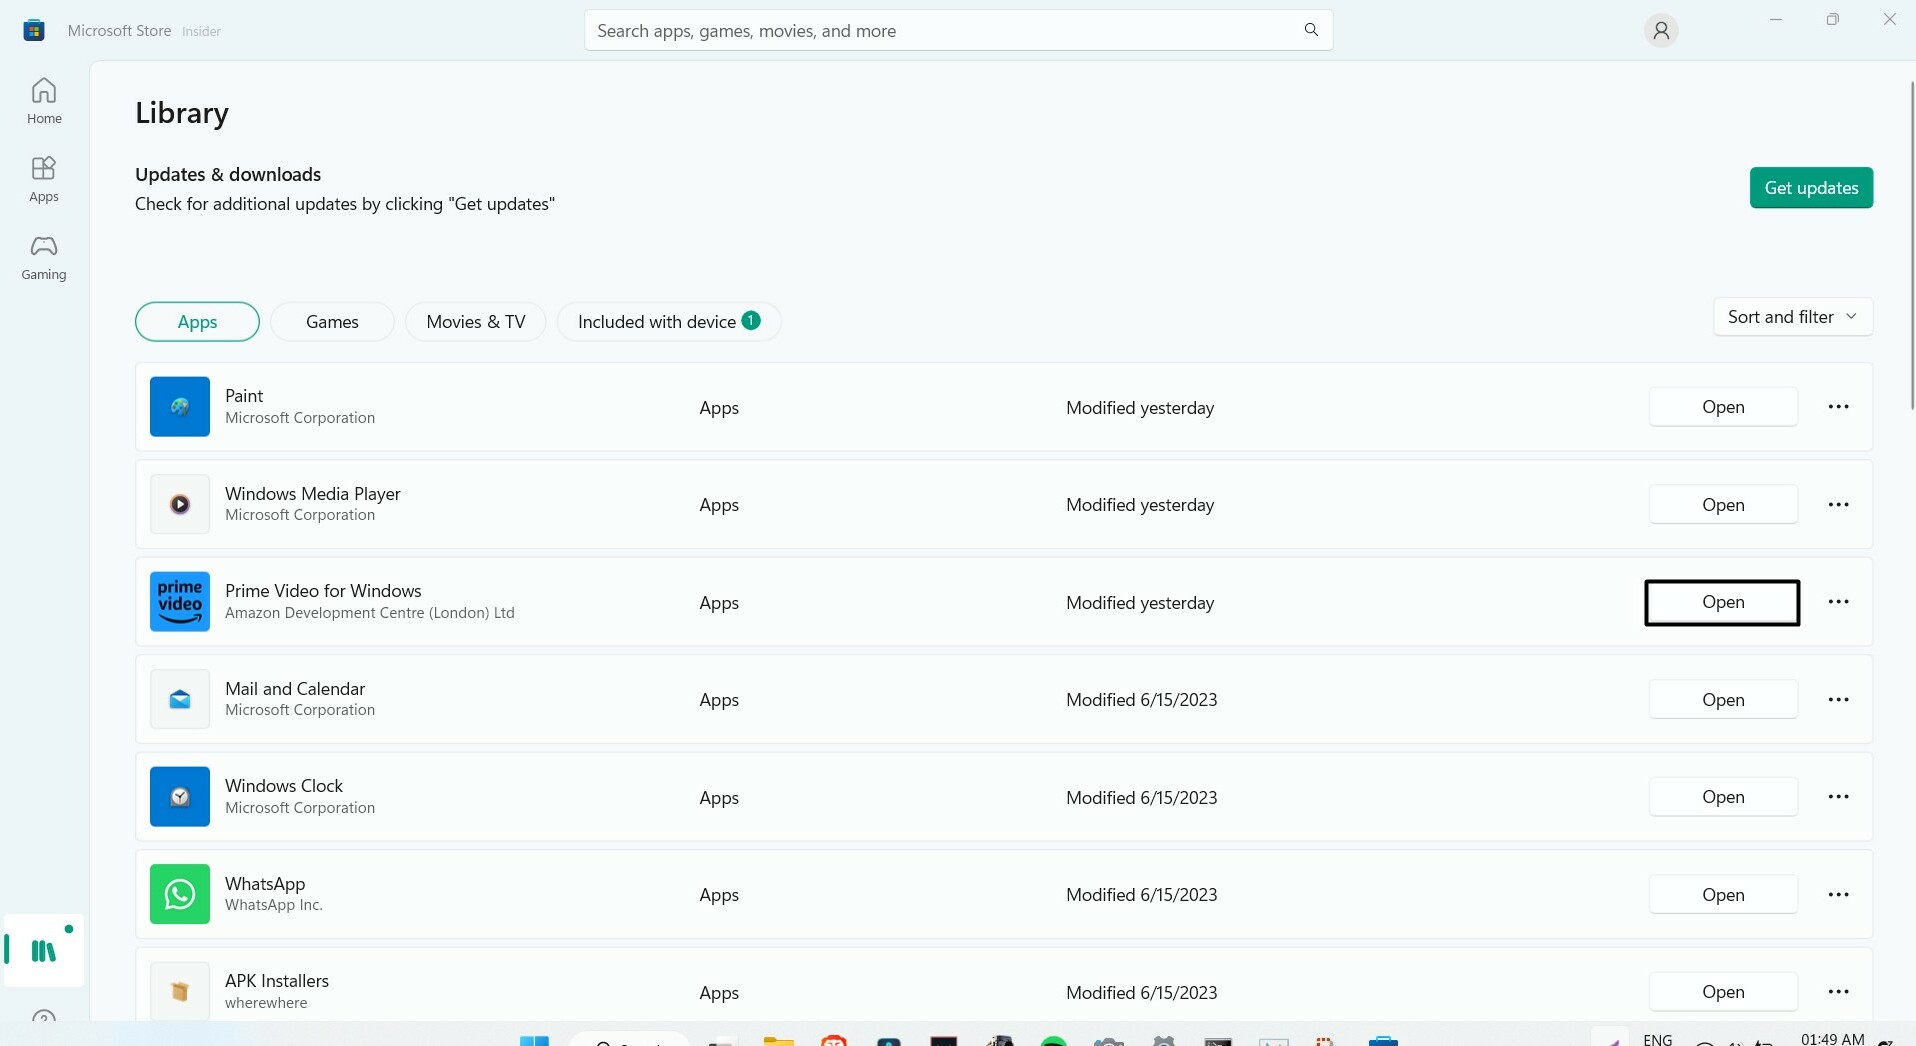Click the Prime Video for Windows title
Viewport: 1916px width, 1046px height.
pos(323,591)
